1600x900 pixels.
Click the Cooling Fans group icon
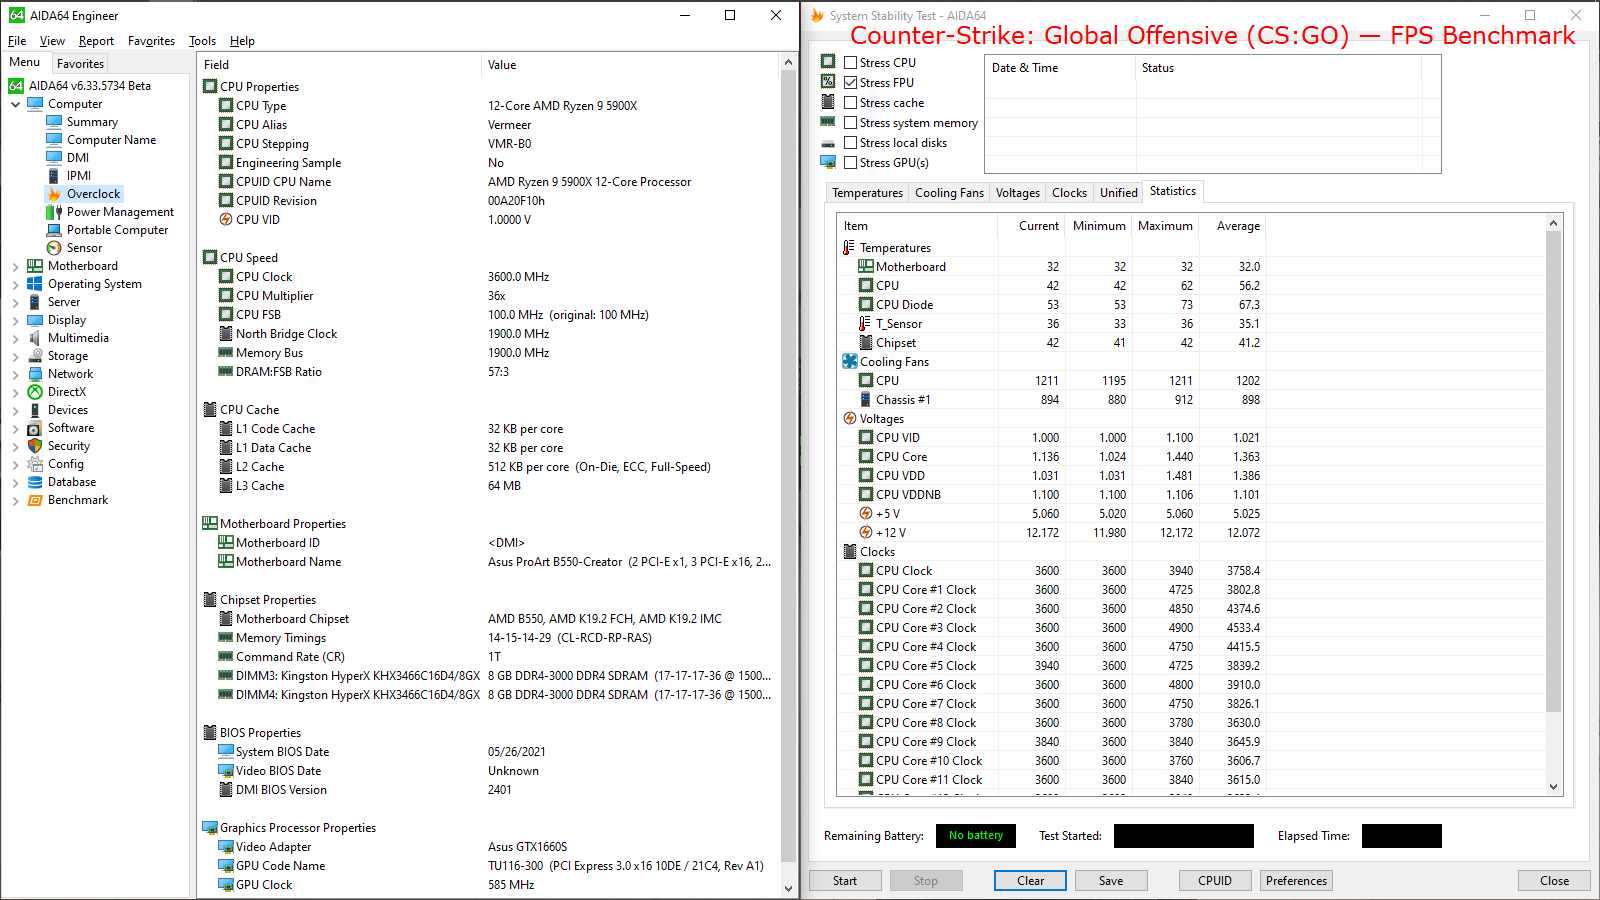tap(850, 362)
